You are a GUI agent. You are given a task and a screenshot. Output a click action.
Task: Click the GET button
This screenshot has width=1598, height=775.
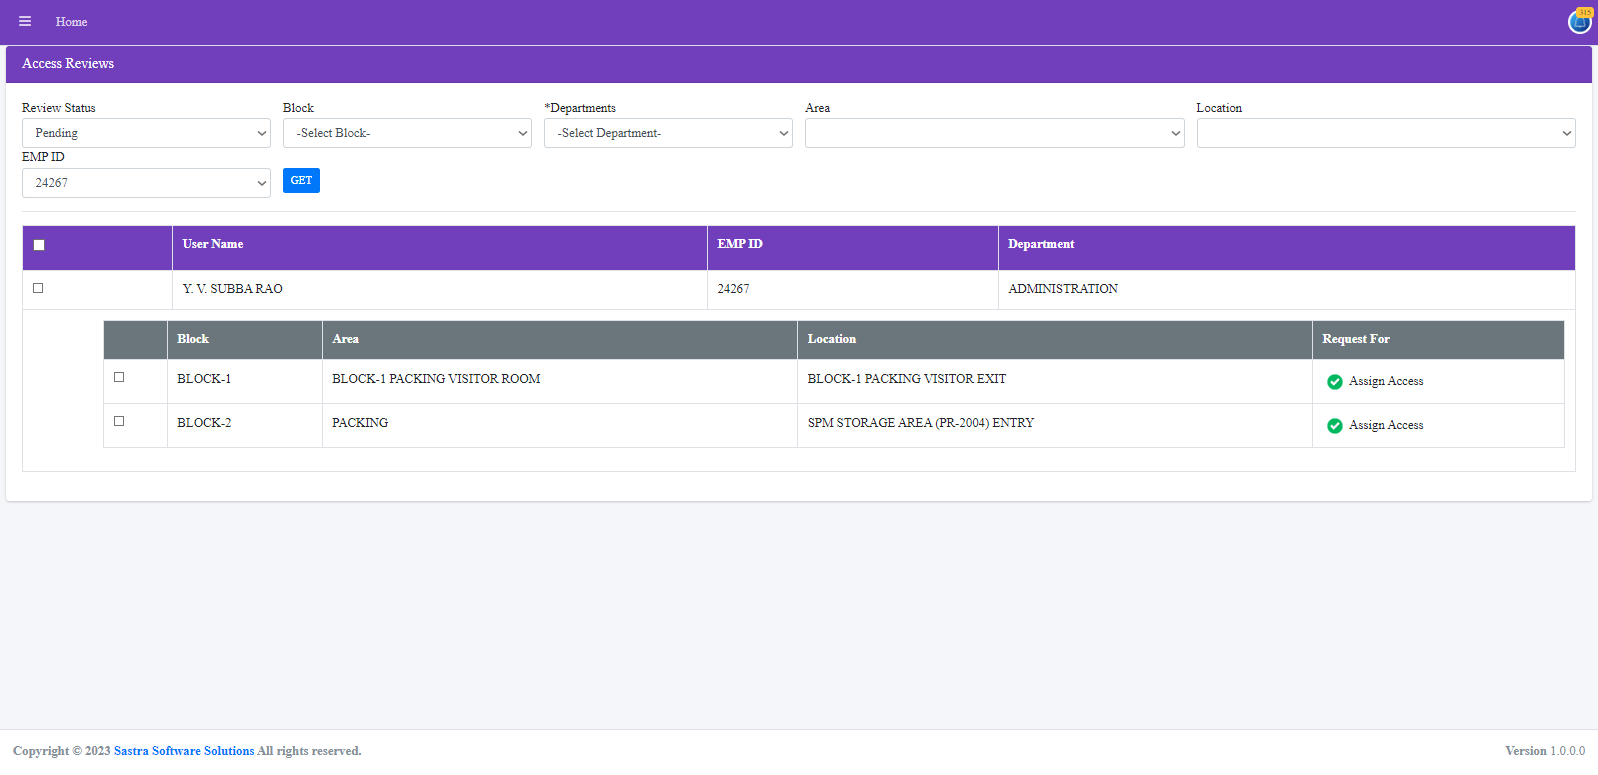point(301,180)
